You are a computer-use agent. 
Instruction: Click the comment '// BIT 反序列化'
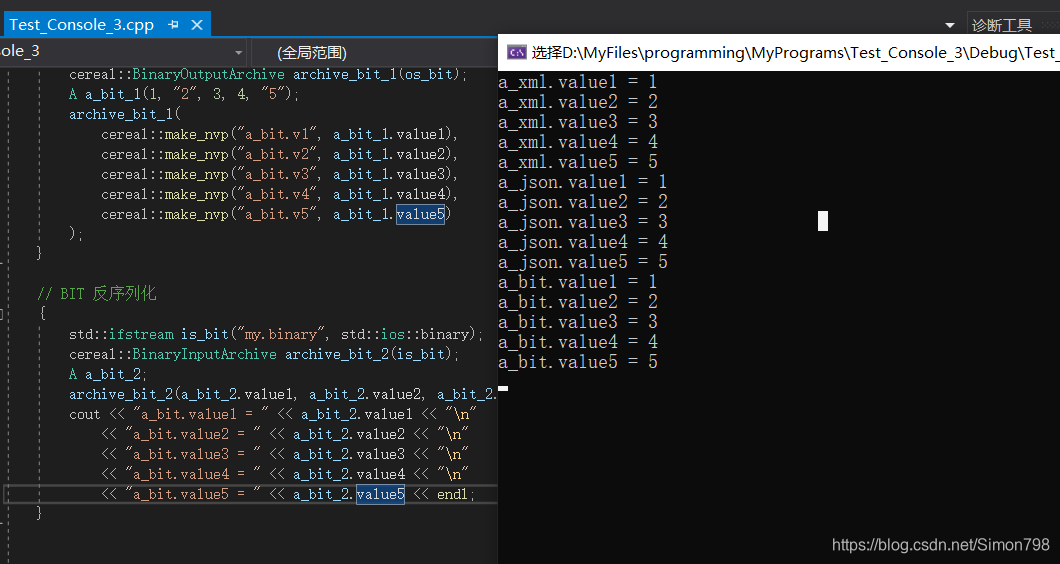tap(97, 293)
